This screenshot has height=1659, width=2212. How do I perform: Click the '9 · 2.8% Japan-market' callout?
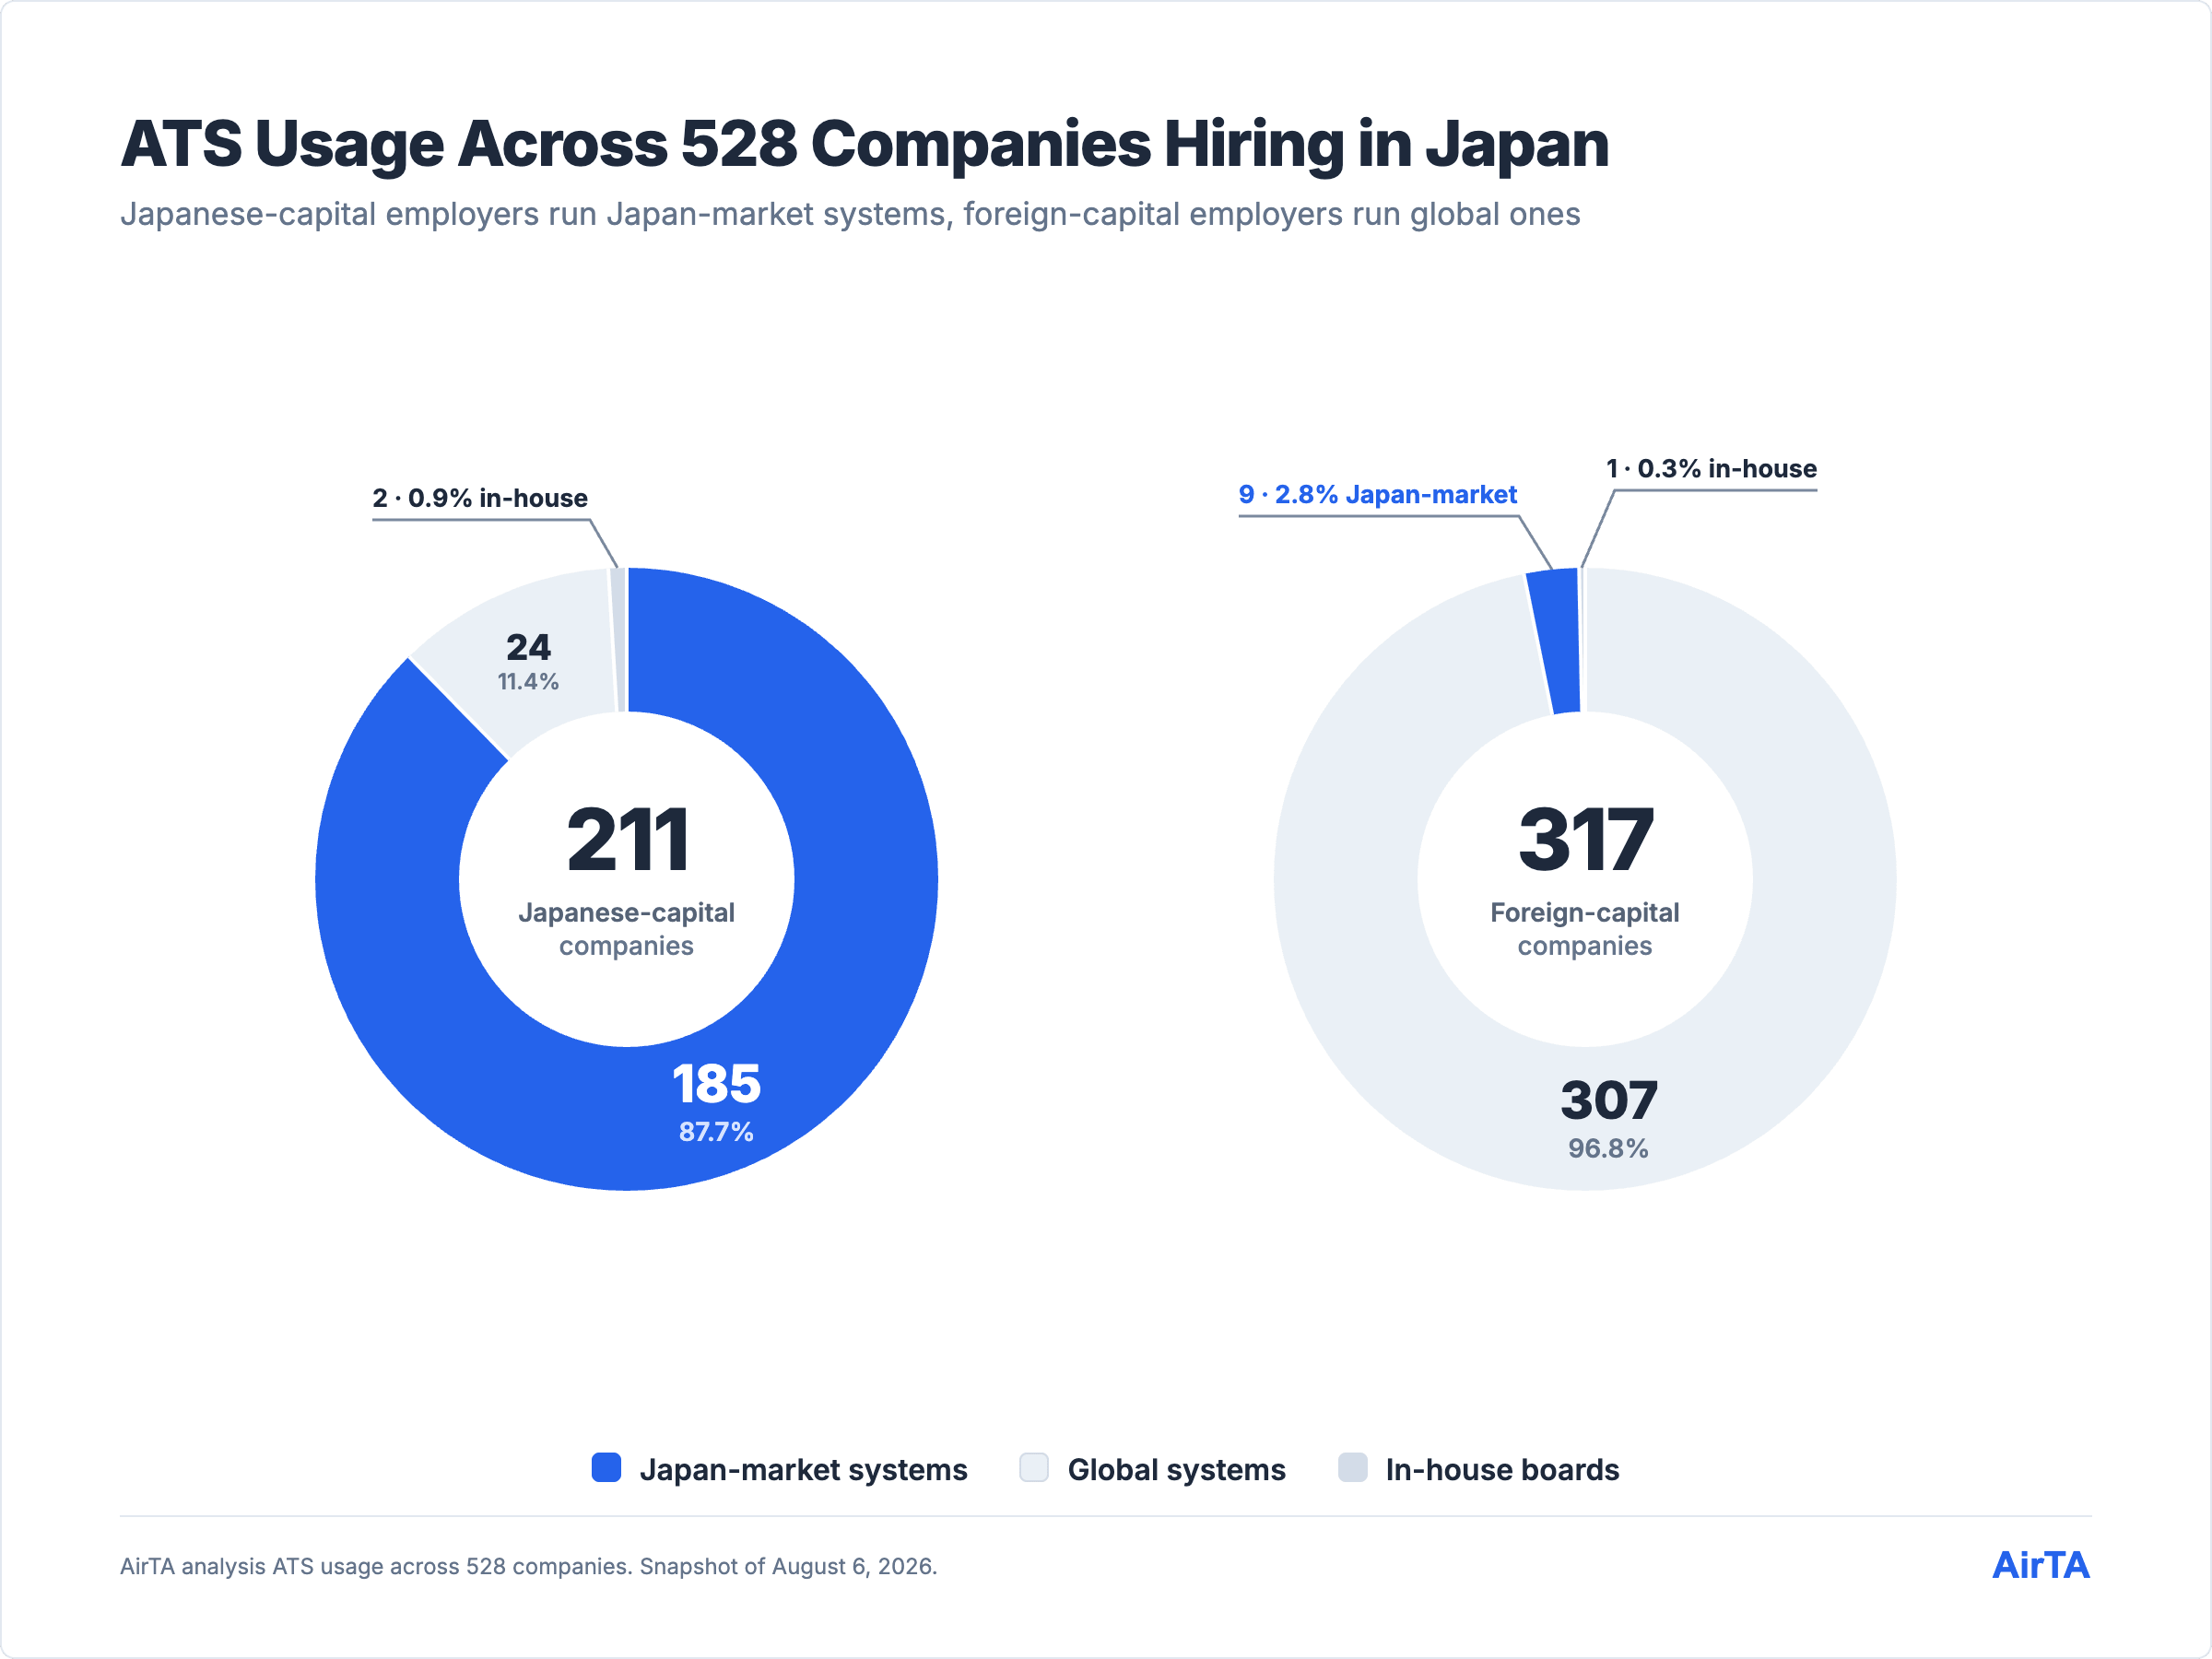tap(1378, 495)
